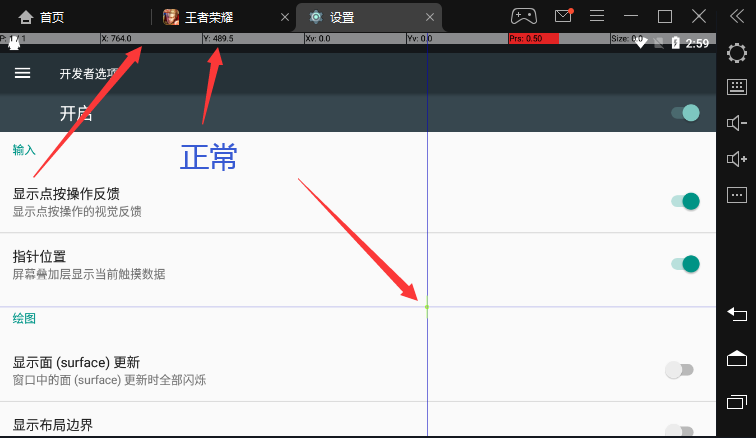
Task: Click the gamepad key-mapping icon
Action: coord(524,16)
